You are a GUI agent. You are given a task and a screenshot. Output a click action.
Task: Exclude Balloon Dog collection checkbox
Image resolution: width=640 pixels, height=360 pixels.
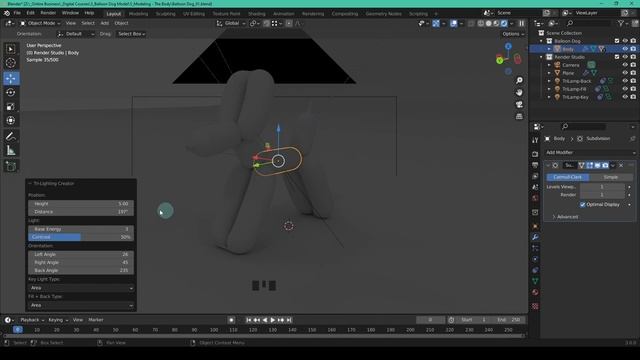coord(617,41)
